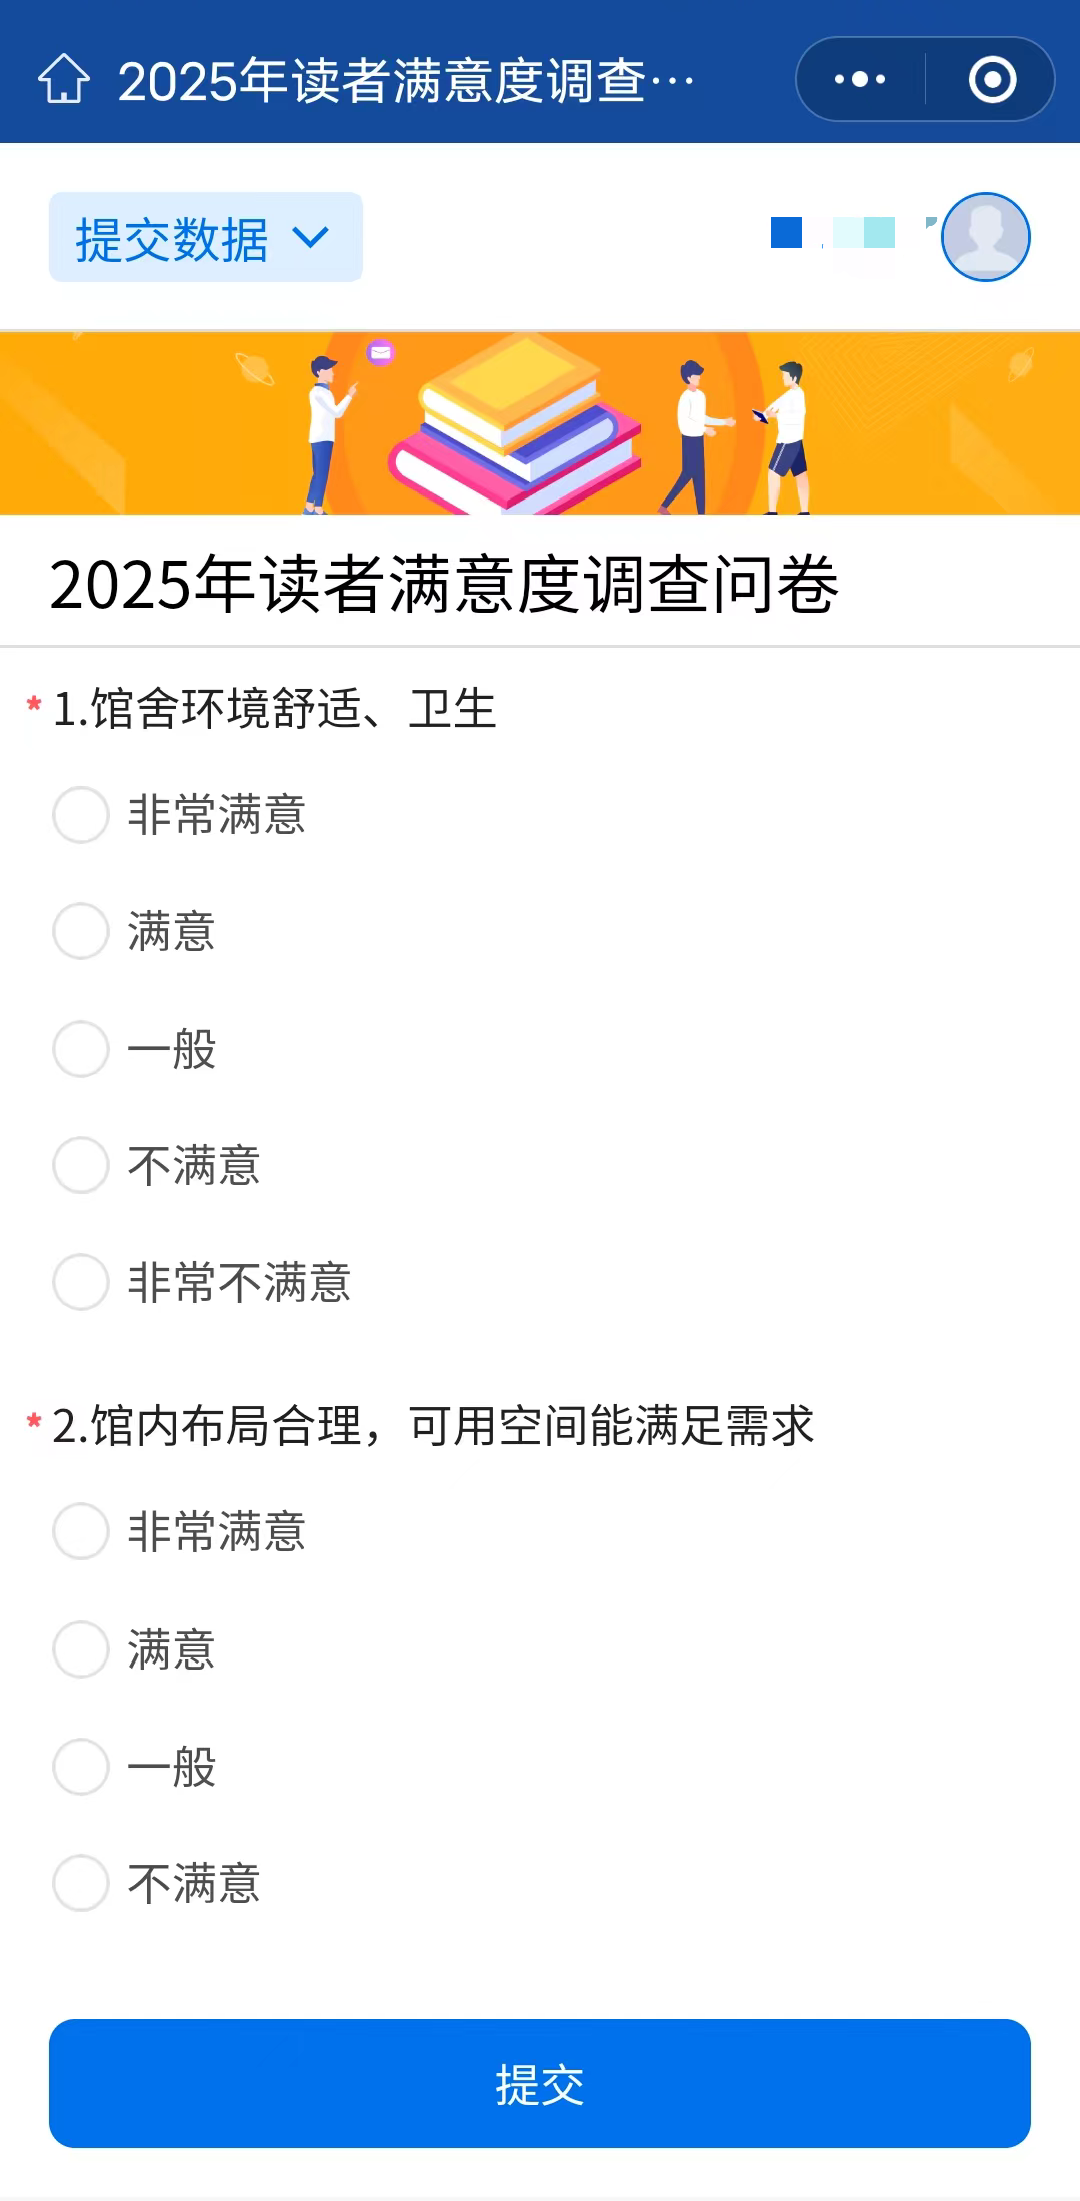Select 非常满意 for question 2
The image size is (1080, 2201).
tap(81, 1531)
